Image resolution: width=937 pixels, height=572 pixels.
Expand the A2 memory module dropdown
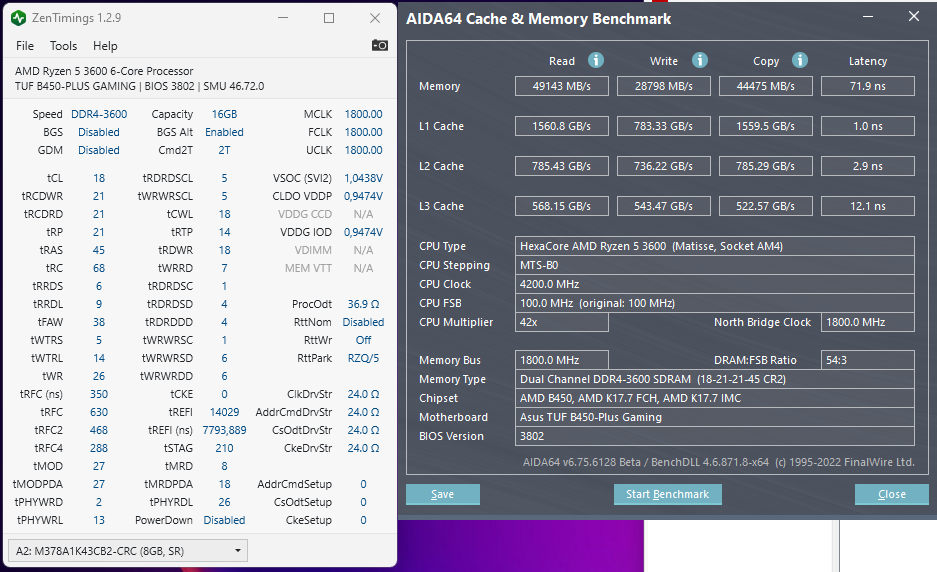tap(128, 550)
